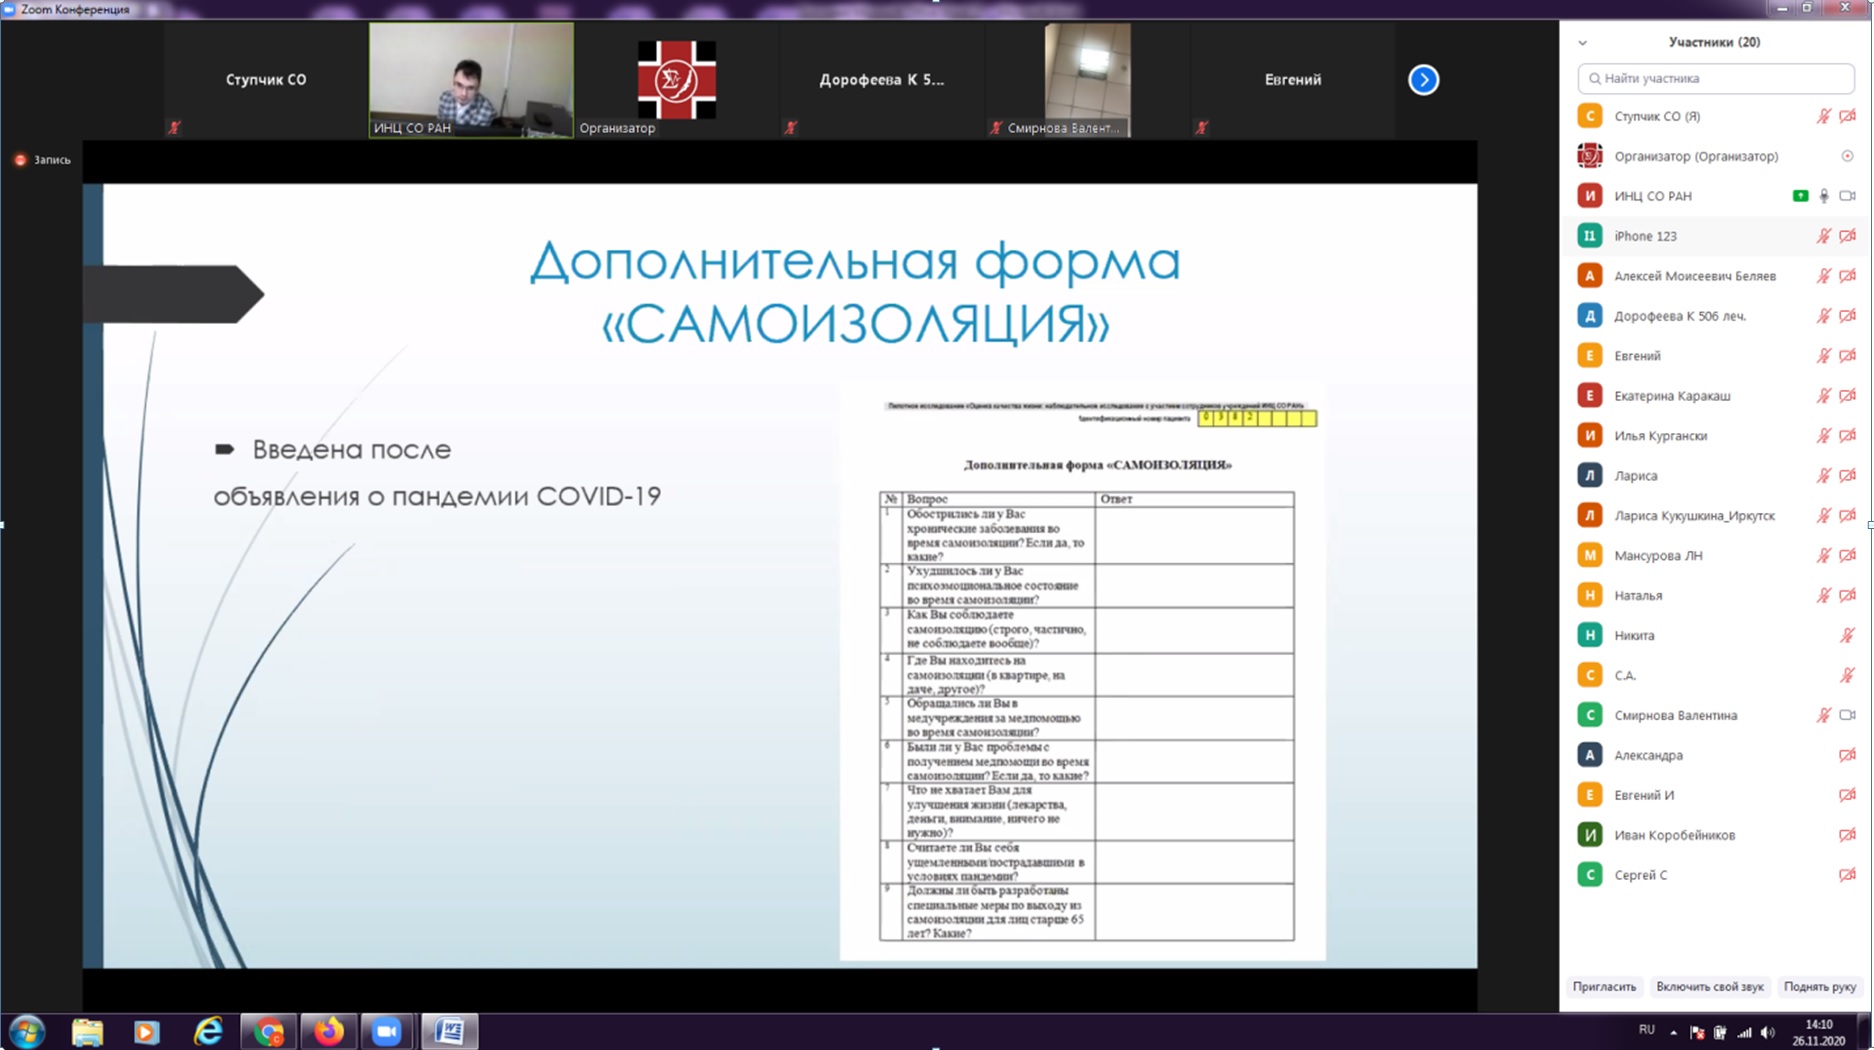The width and height of the screenshot is (1874, 1050).
Task: Open Internet Explorer from taskbar
Action: pyautogui.click(x=208, y=1031)
